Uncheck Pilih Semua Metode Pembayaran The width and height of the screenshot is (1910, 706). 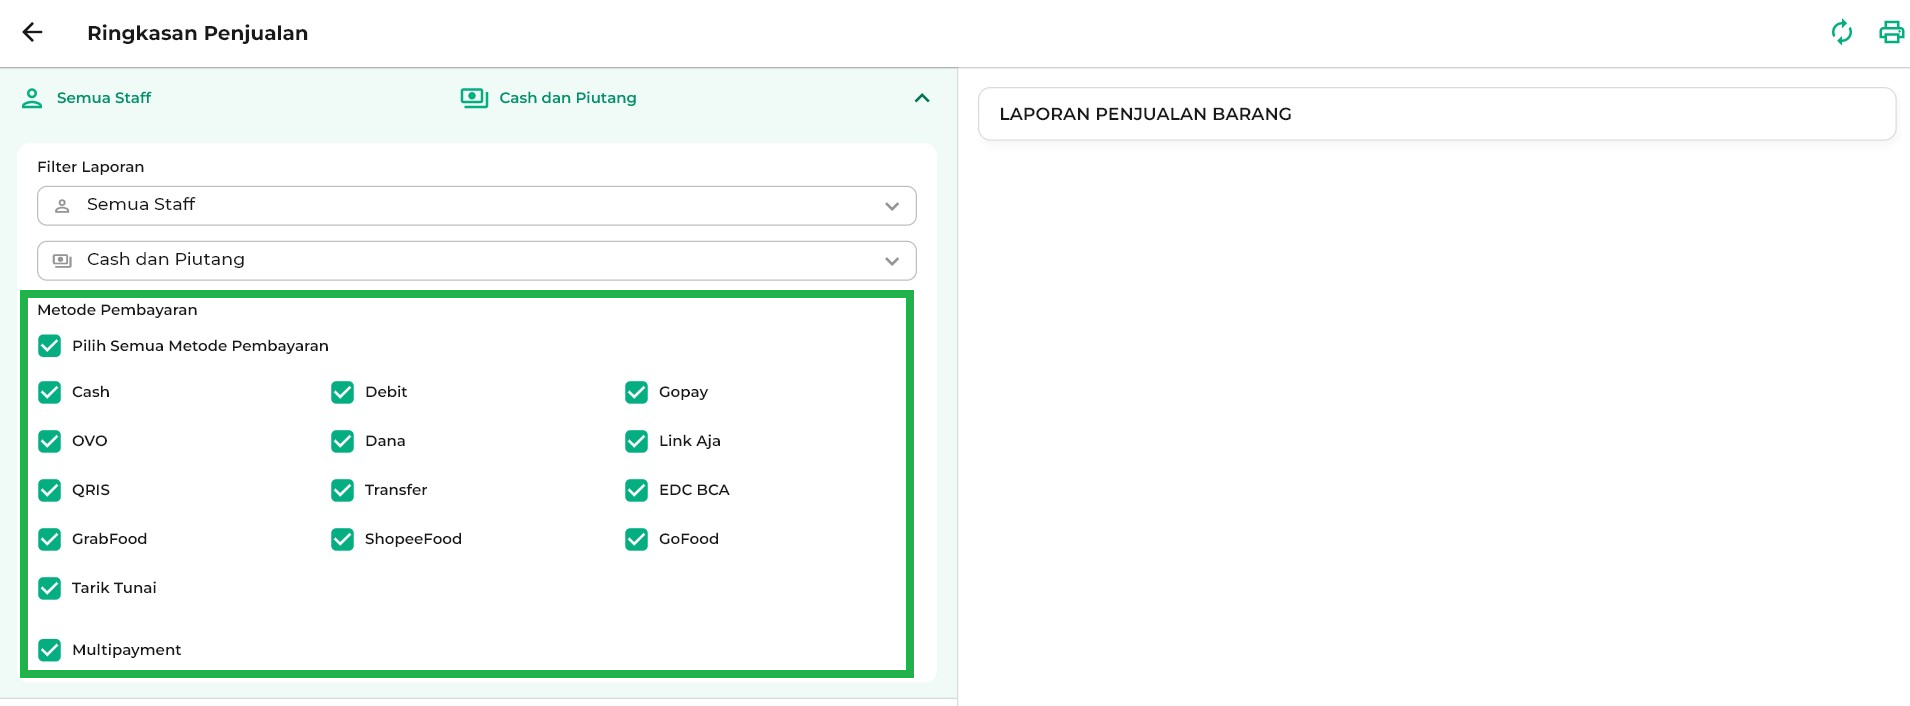point(49,346)
